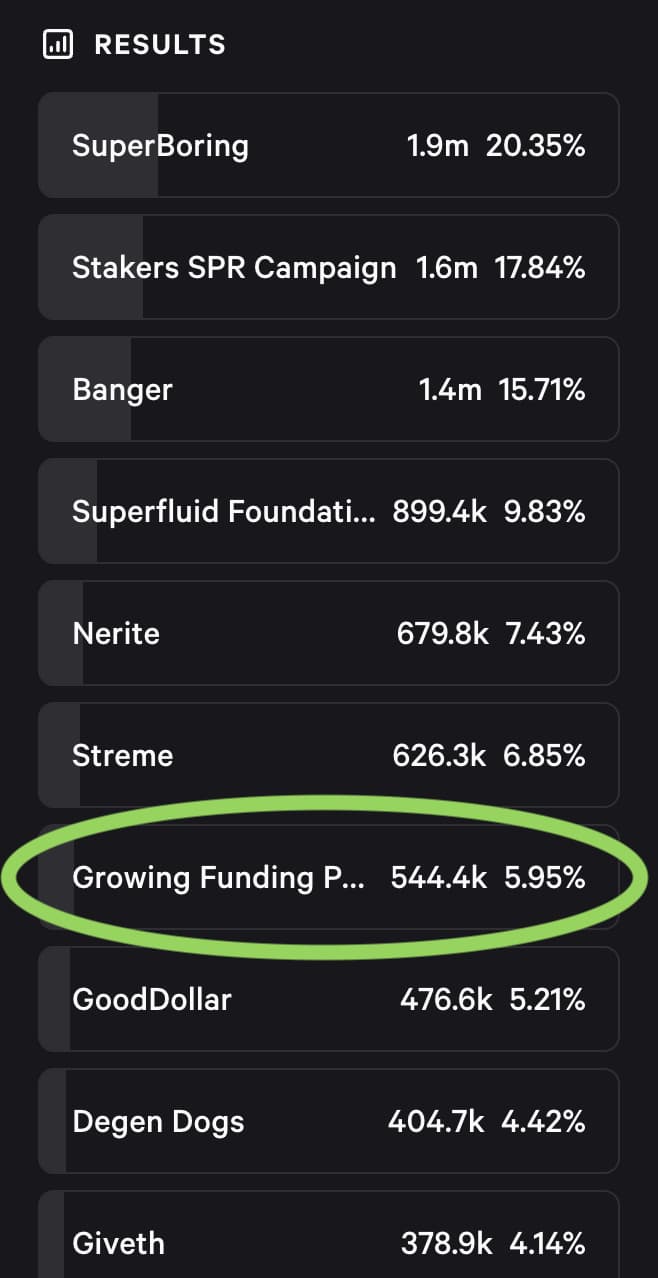
Task: Click the 5.95% vote share
Action: point(546,878)
